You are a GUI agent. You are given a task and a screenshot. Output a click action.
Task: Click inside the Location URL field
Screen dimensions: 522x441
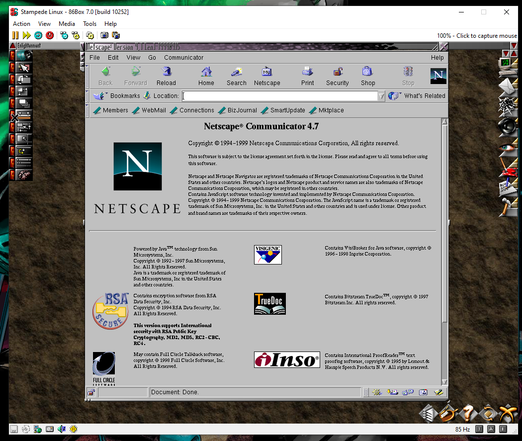pyautogui.click(x=280, y=96)
